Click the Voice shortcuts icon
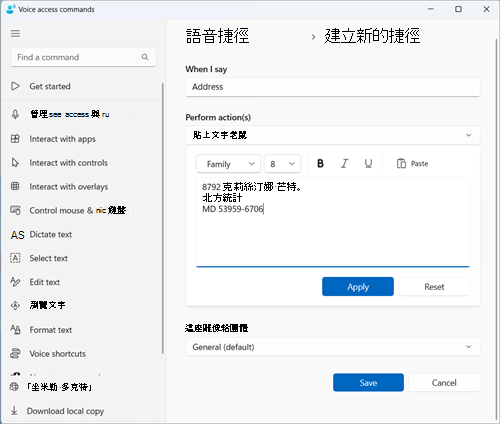 (15, 353)
